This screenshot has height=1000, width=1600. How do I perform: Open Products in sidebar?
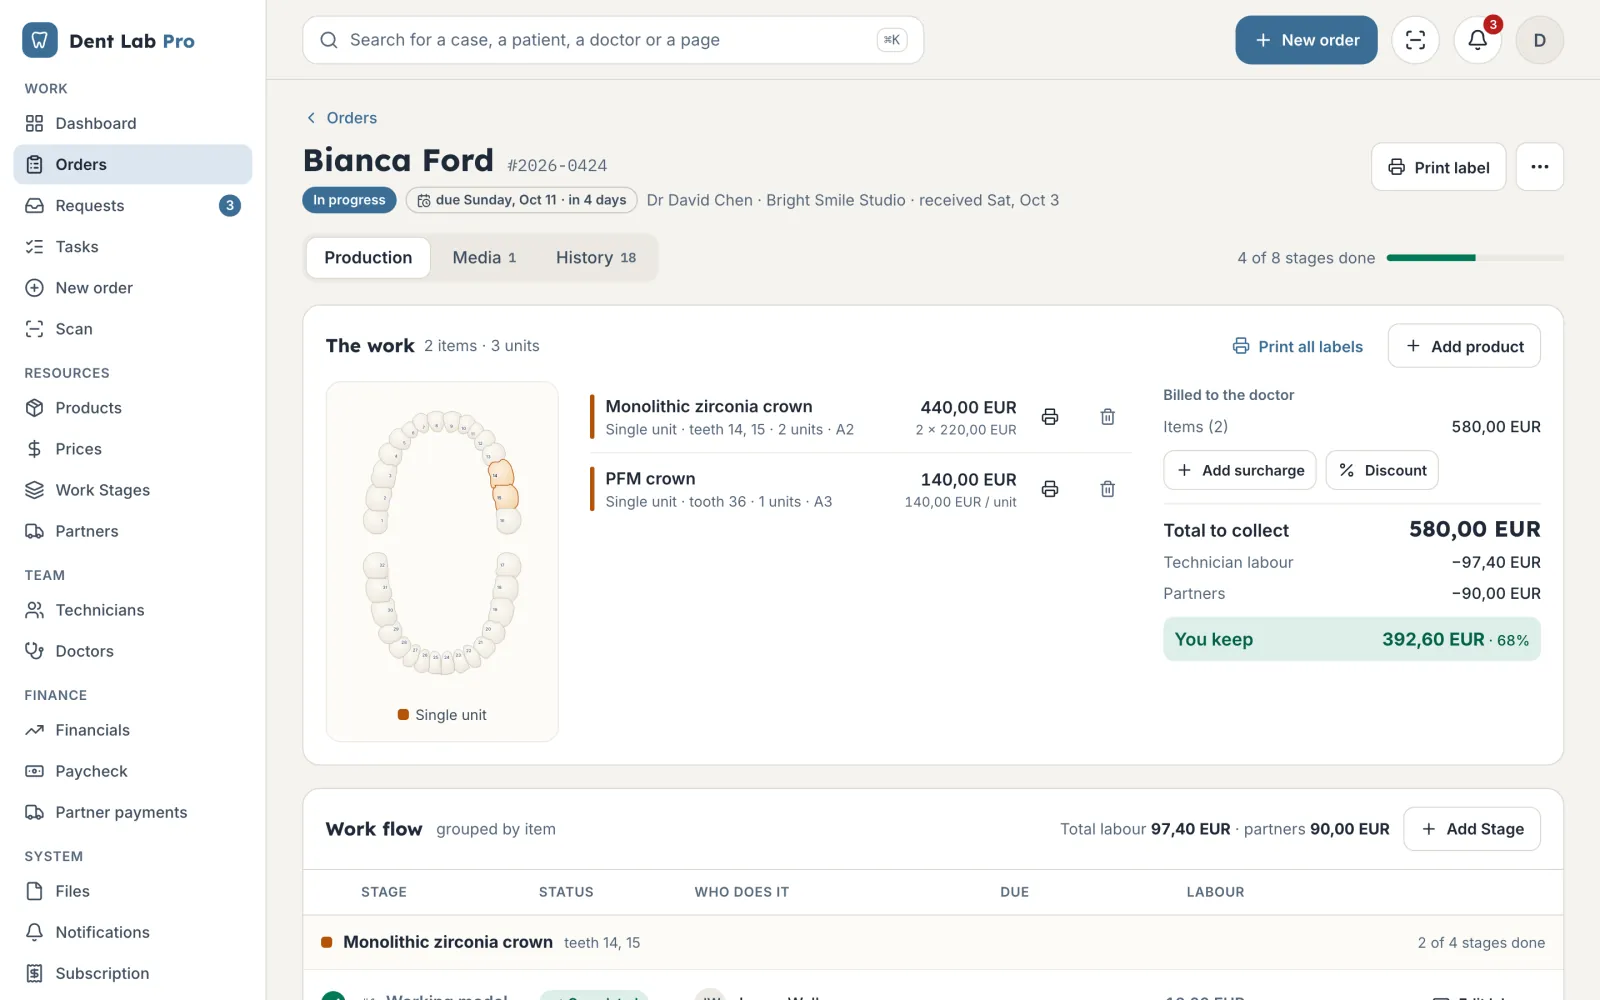[133, 407]
